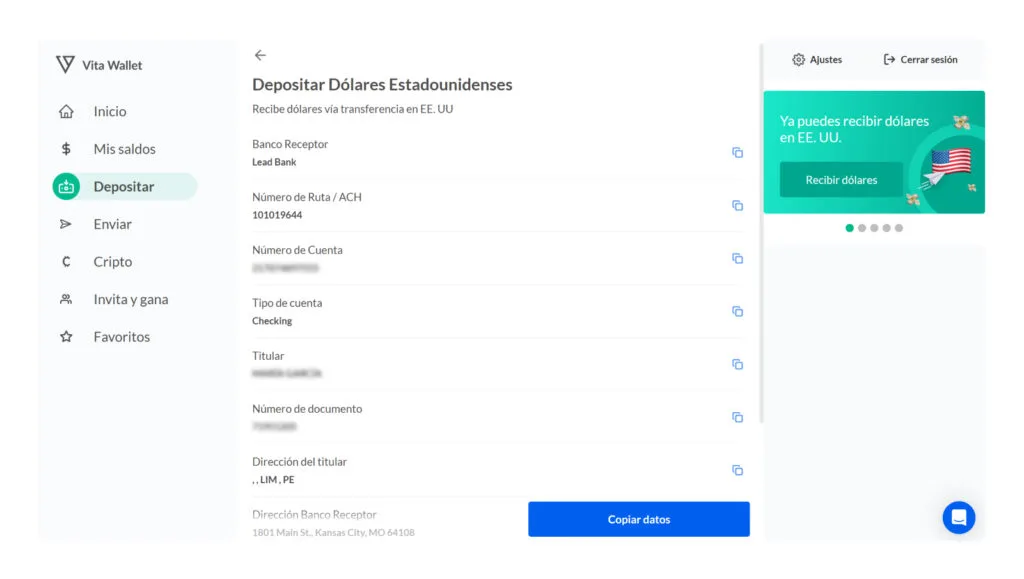This screenshot has height=579, width=1024.
Task: Open the chat support bubble
Action: click(958, 517)
